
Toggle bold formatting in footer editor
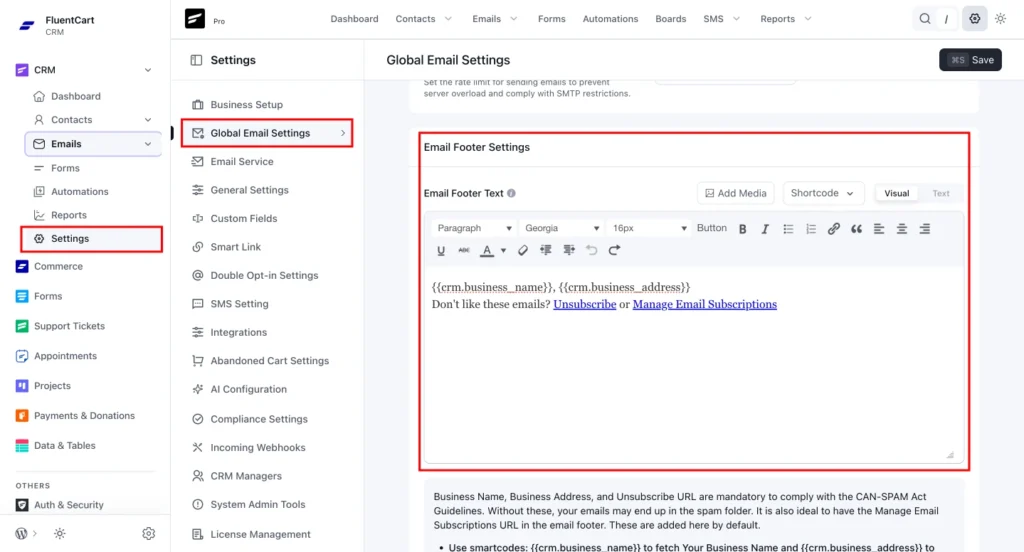click(743, 229)
